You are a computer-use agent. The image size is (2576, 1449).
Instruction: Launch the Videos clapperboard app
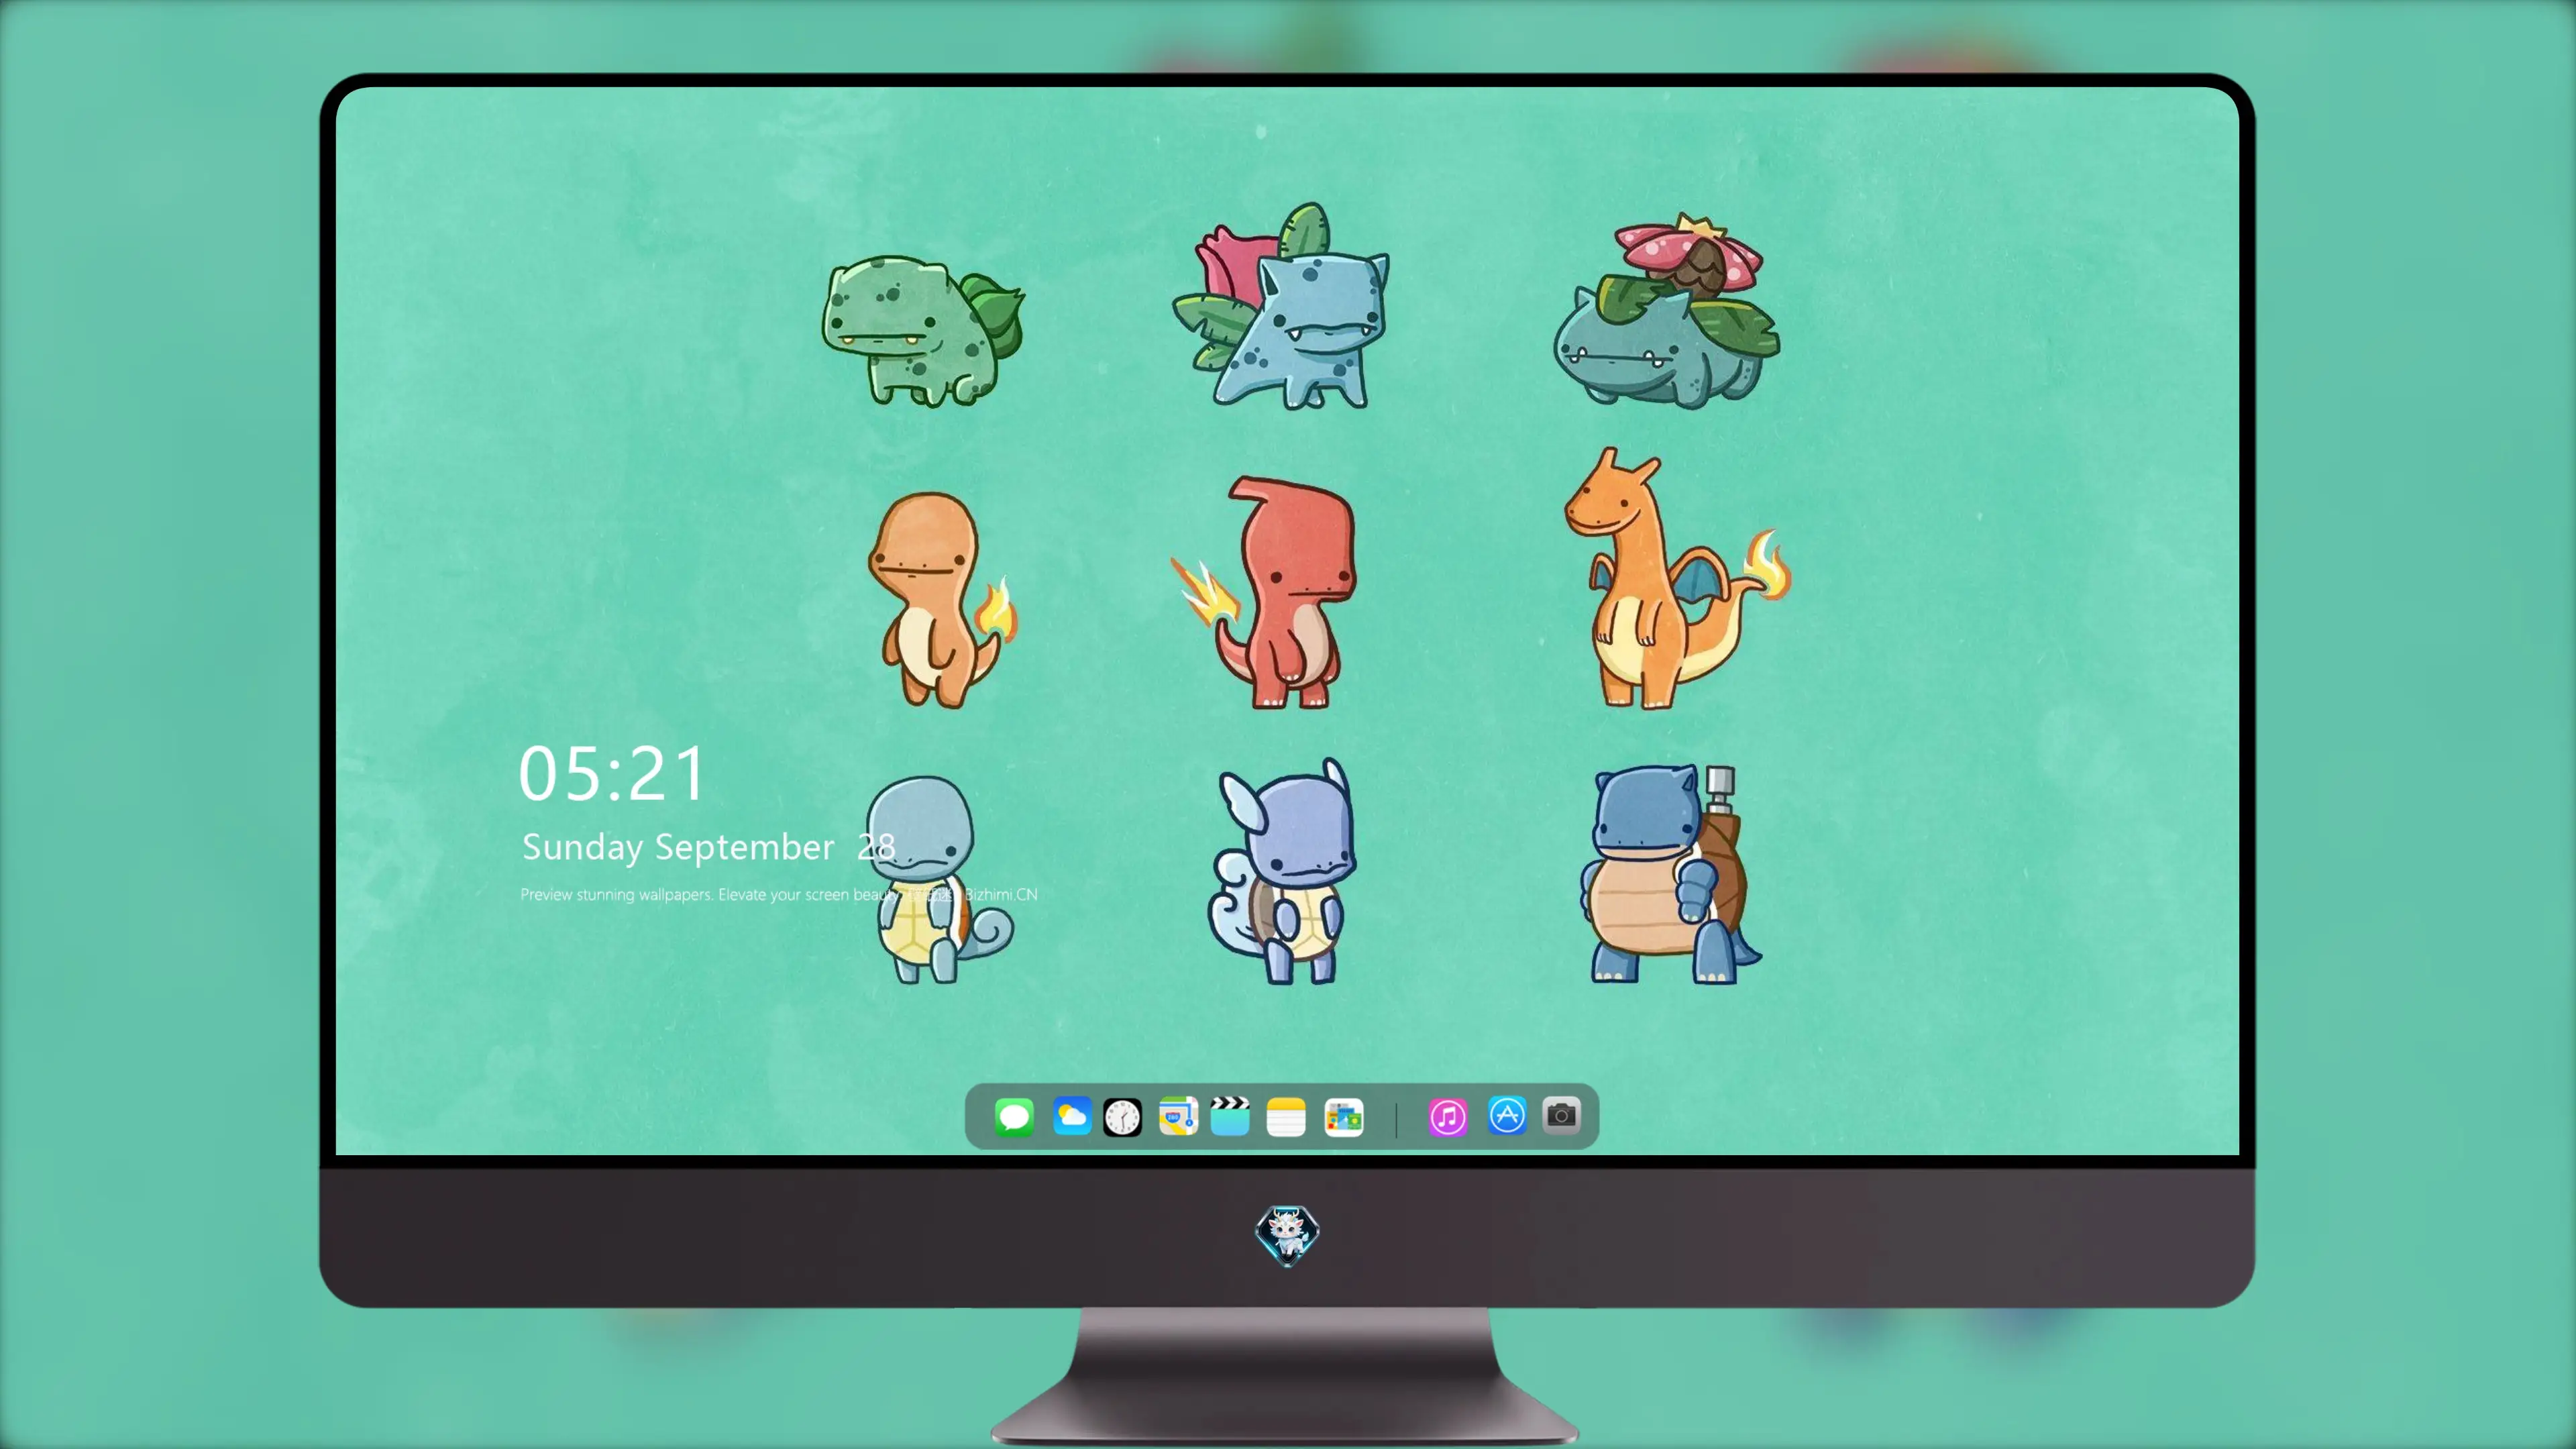1230,1117
